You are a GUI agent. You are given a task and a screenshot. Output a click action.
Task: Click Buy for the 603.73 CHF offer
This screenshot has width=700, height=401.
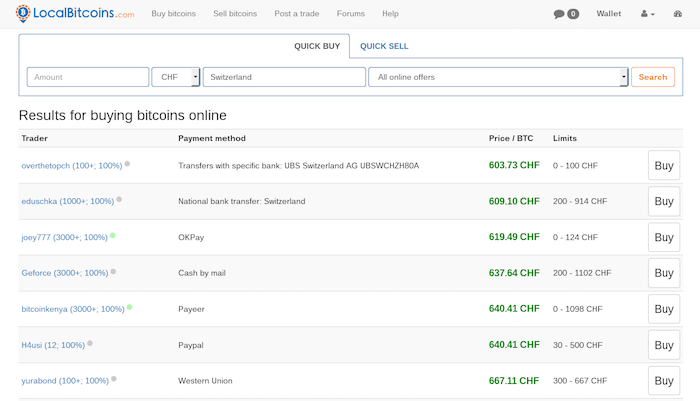click(x=664, y=165)
